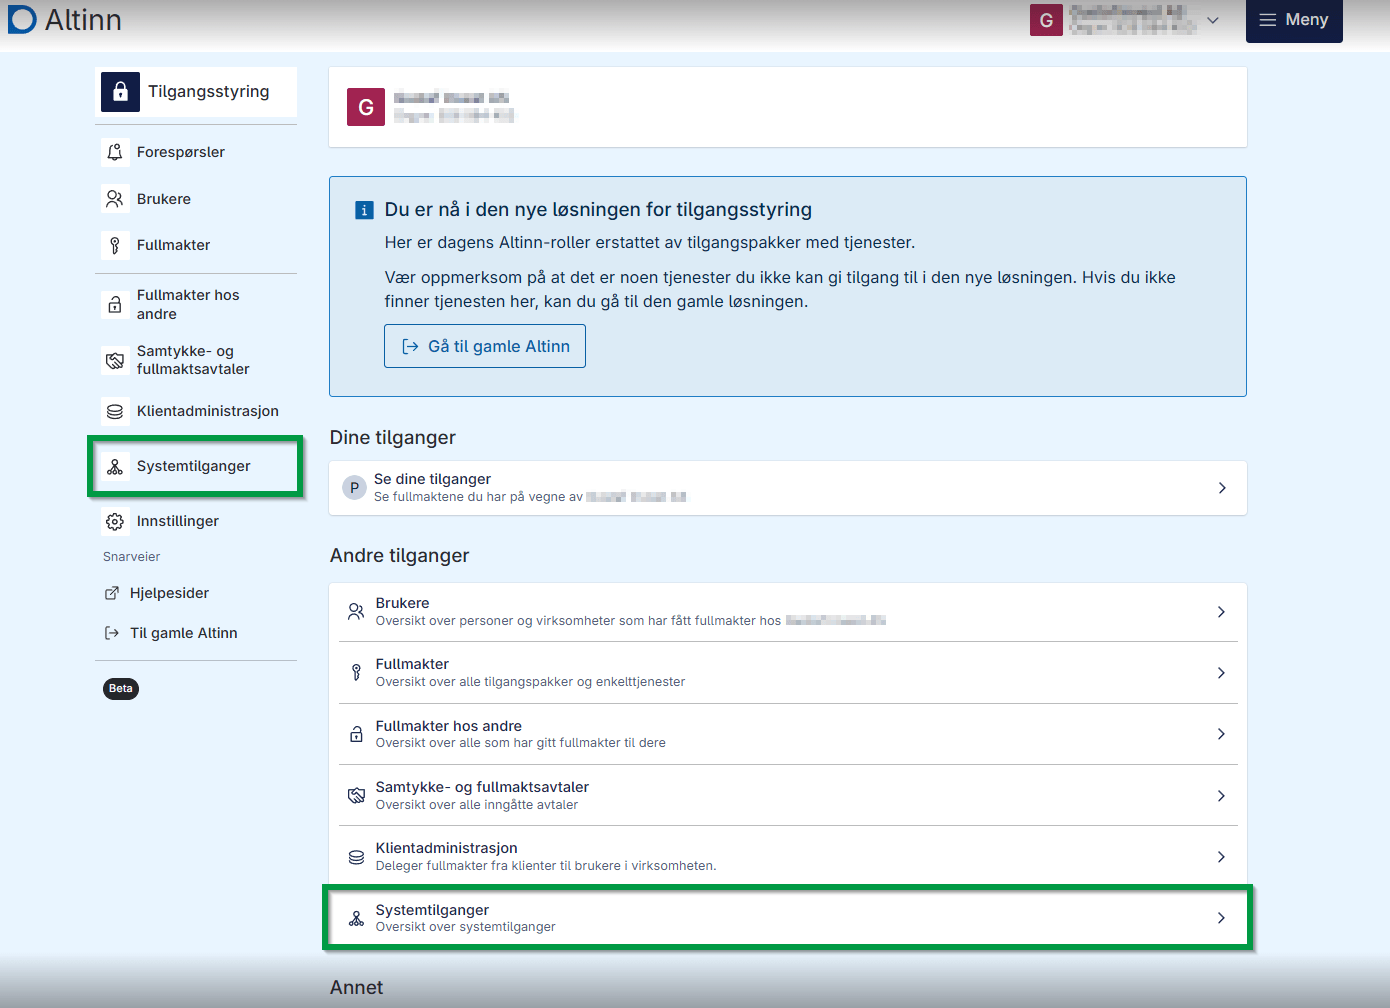
Task: Open Fullmakter overview under Andre tilganger
Action: [788, 673]
